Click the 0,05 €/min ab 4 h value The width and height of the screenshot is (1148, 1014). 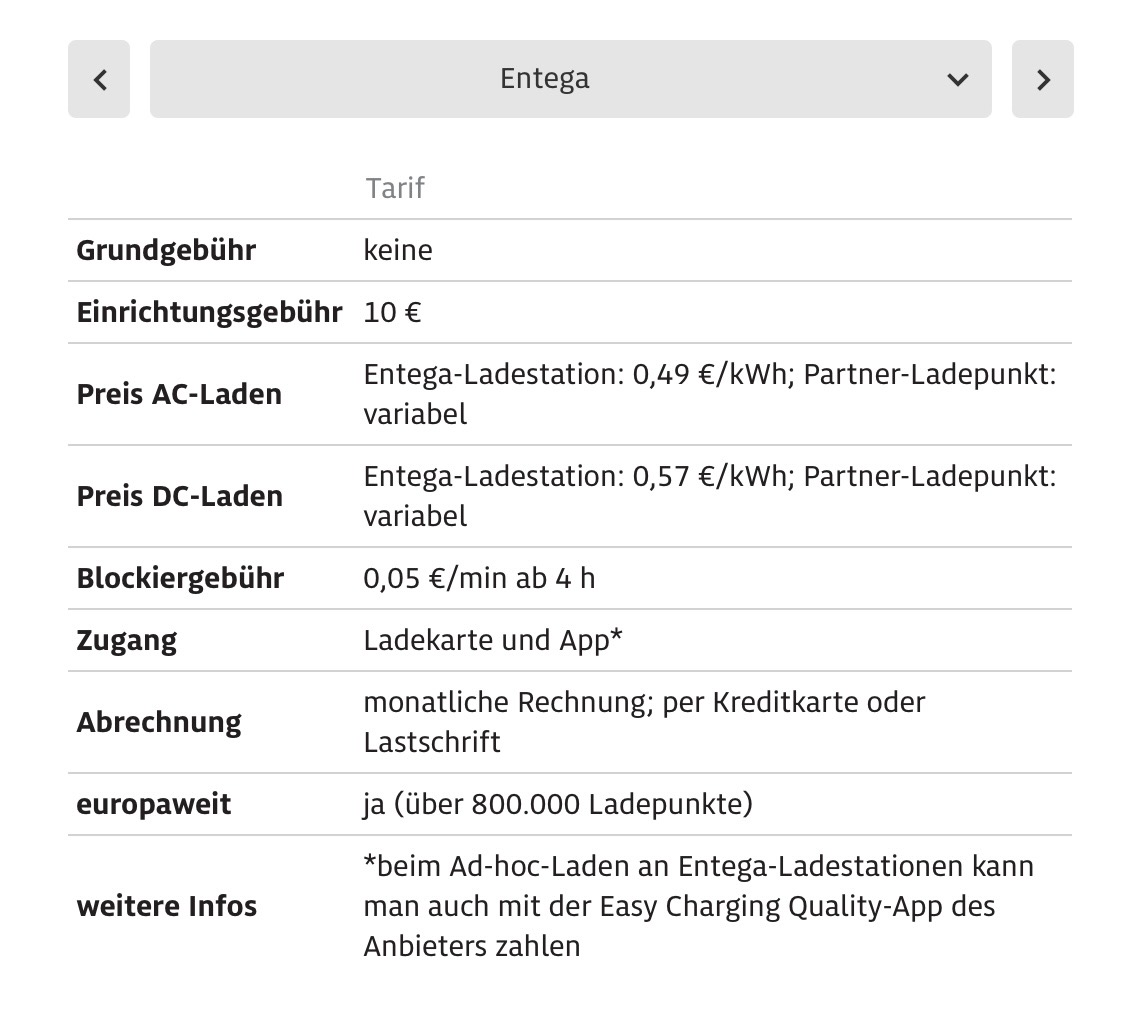(x=479, y=578)
